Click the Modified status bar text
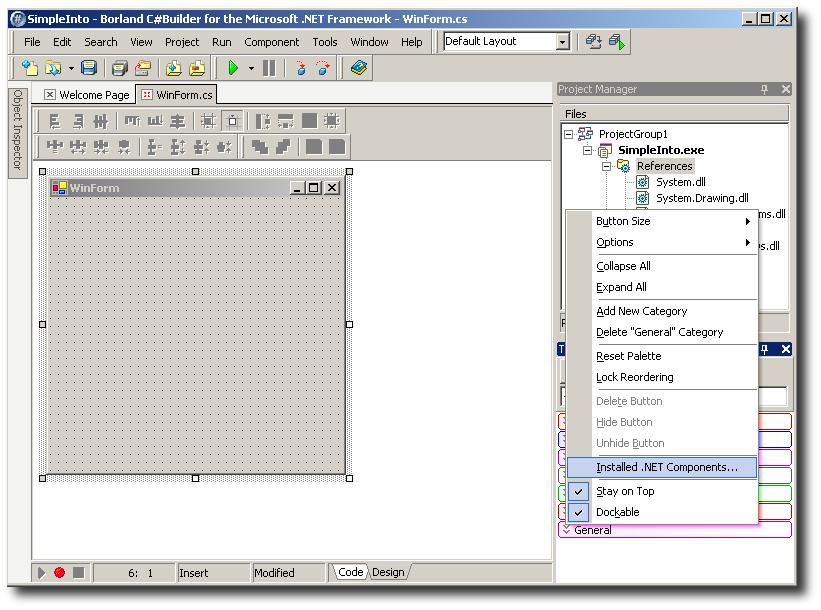 (274, 573)
